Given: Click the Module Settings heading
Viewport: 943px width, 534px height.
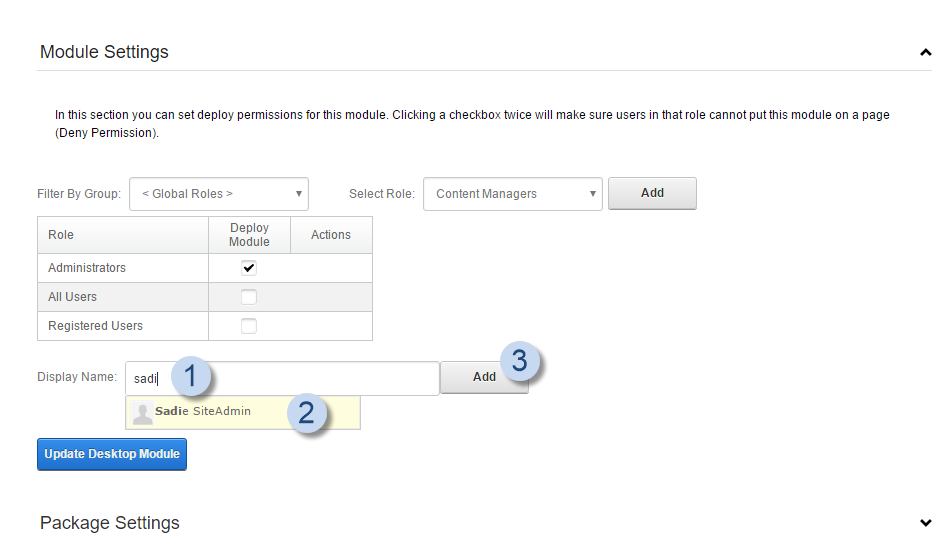Looking at the screenshot, I should click(x=104, y=52).
